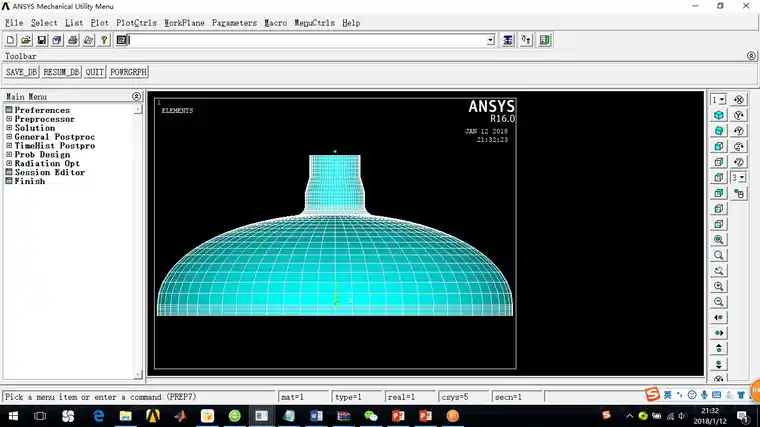Open the Help menu
The width and height of the screenshot is (760, 427).
click(351, 23)
